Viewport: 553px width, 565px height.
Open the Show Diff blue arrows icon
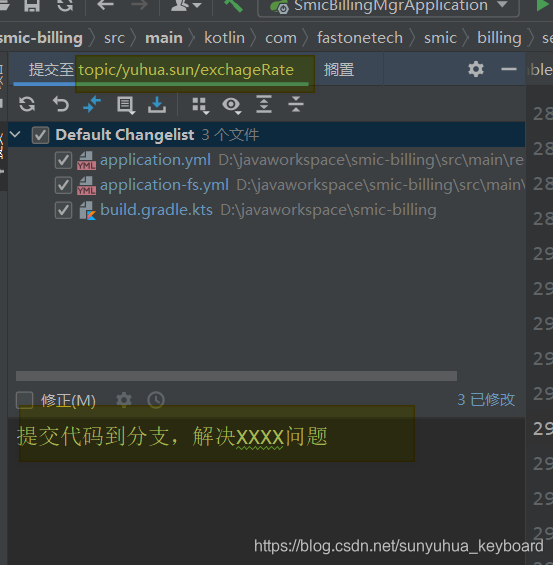pos(92,104)
